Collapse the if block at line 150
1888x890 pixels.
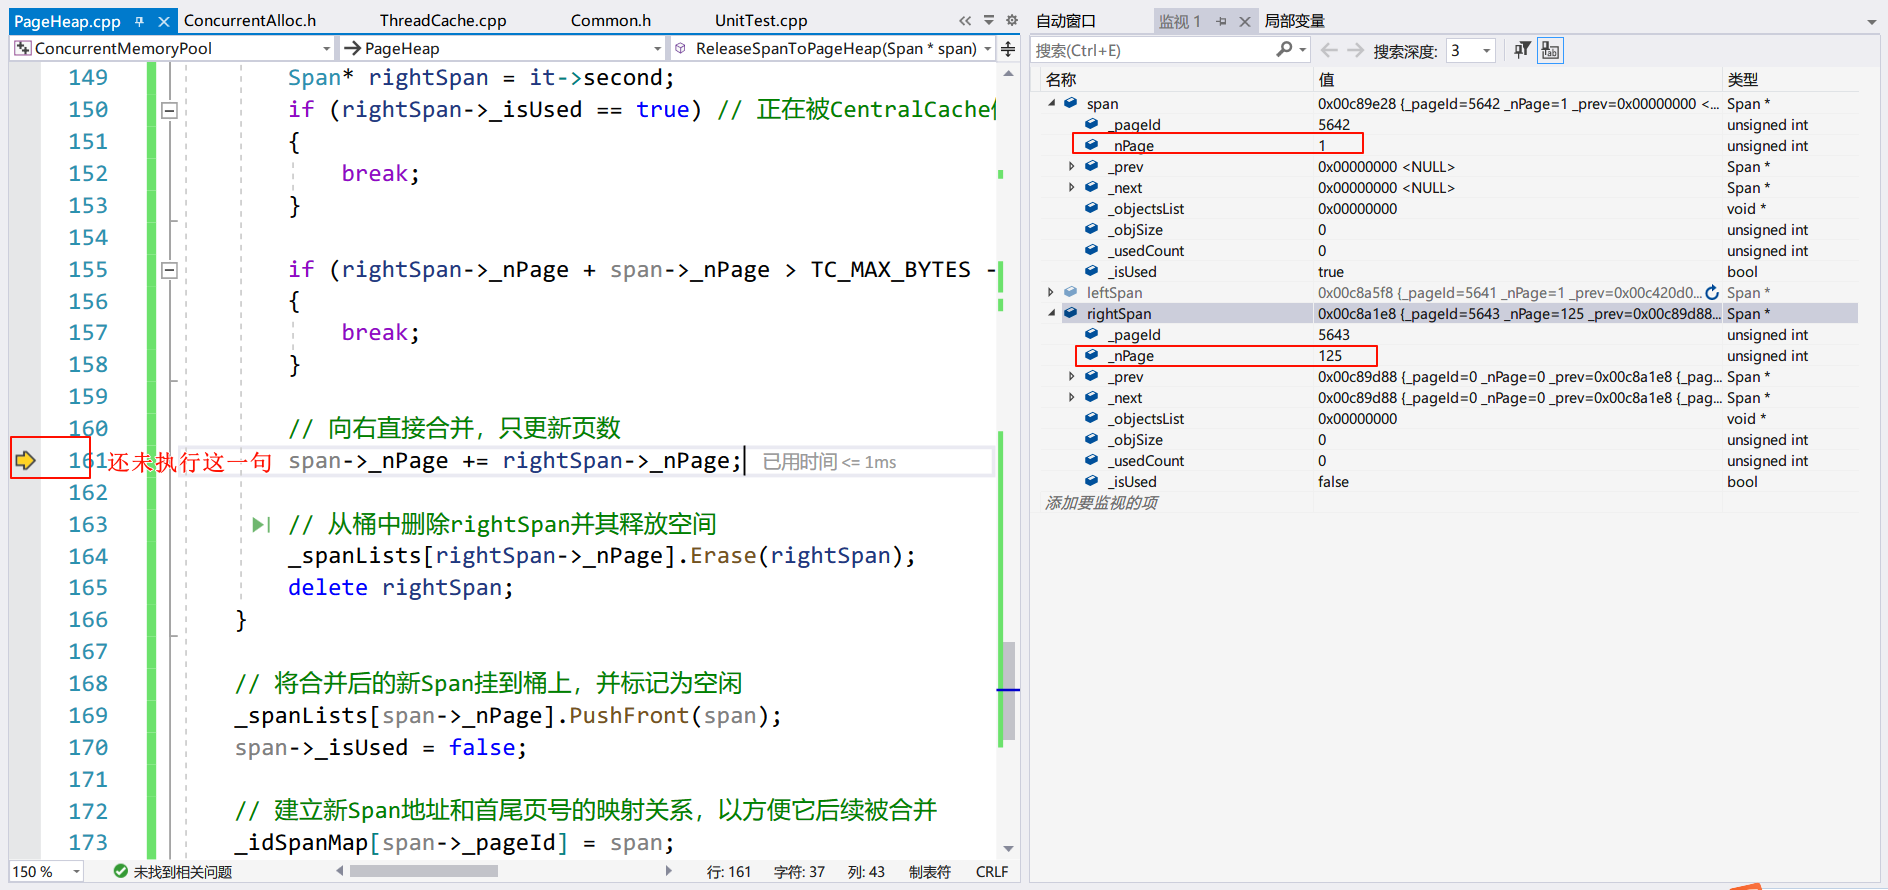pos(170,110)
